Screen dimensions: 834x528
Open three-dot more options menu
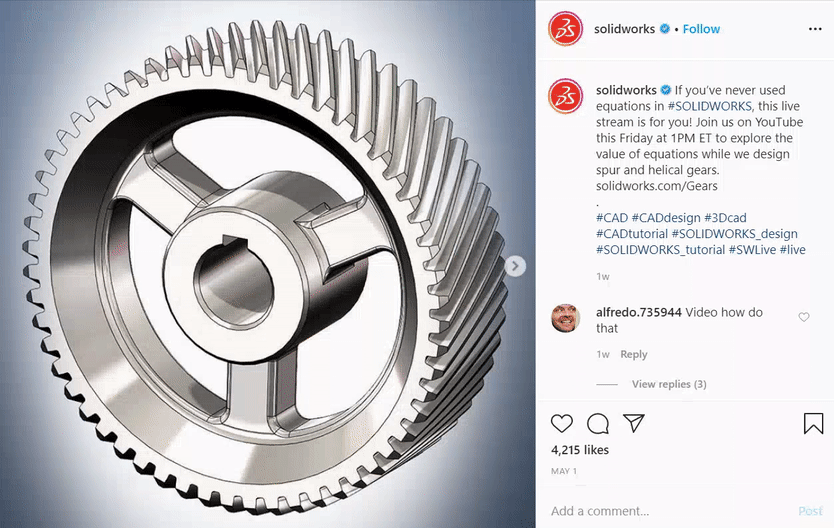815,29
